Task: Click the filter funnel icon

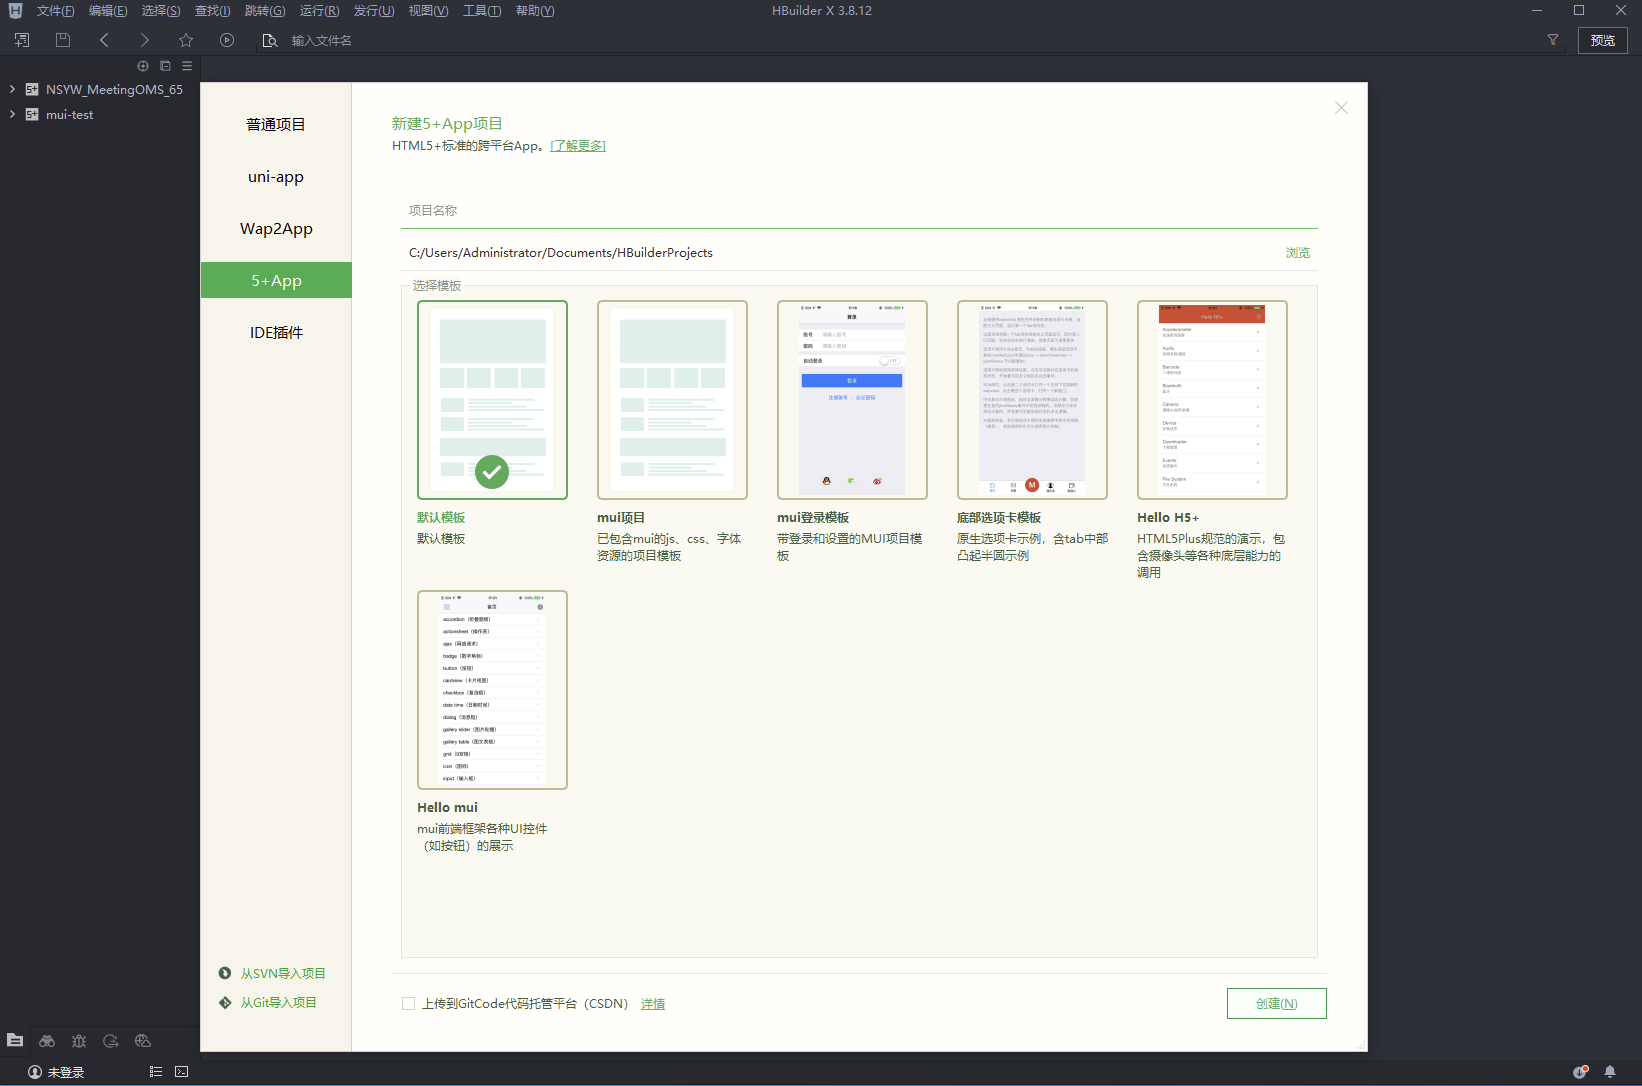Action: 1553,40
